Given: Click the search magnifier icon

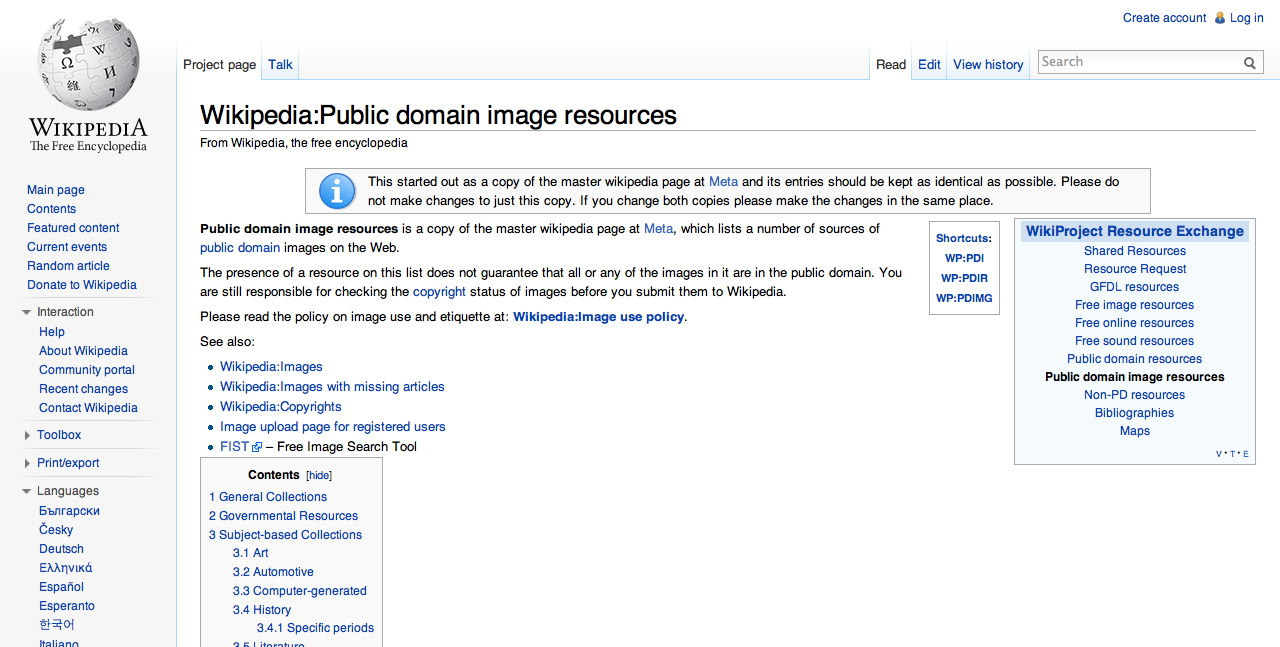Looking at the screenshot, I should (x=1250, y=63).
